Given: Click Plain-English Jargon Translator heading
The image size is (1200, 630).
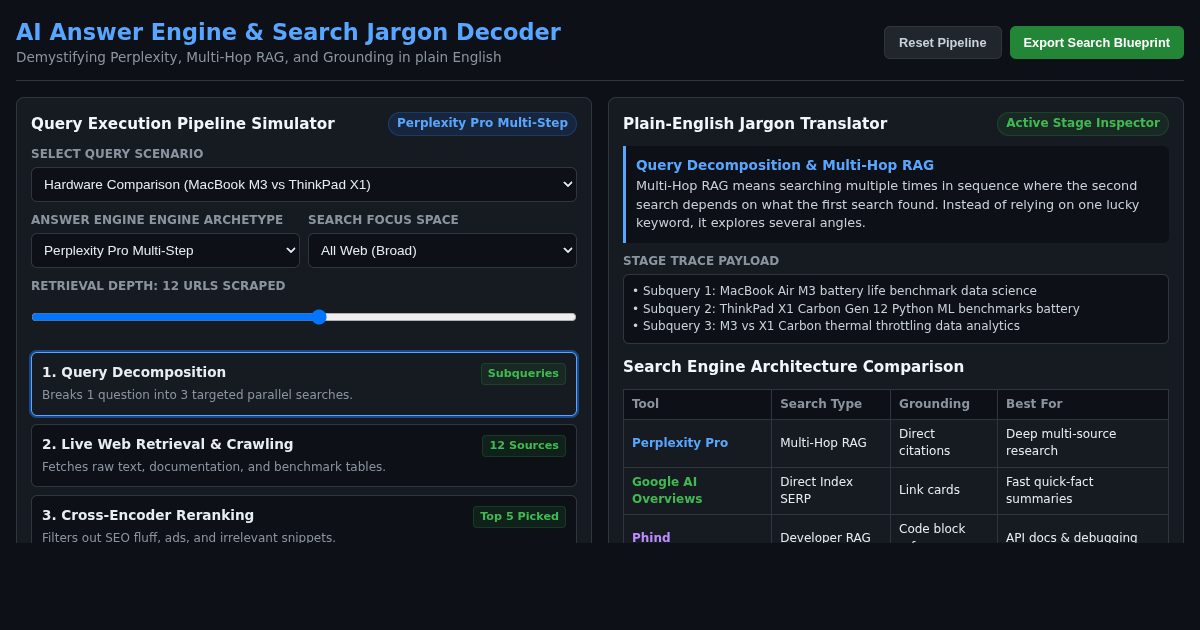Looking at the screenshot, I should pyautogui.click(x=755, y=124).
